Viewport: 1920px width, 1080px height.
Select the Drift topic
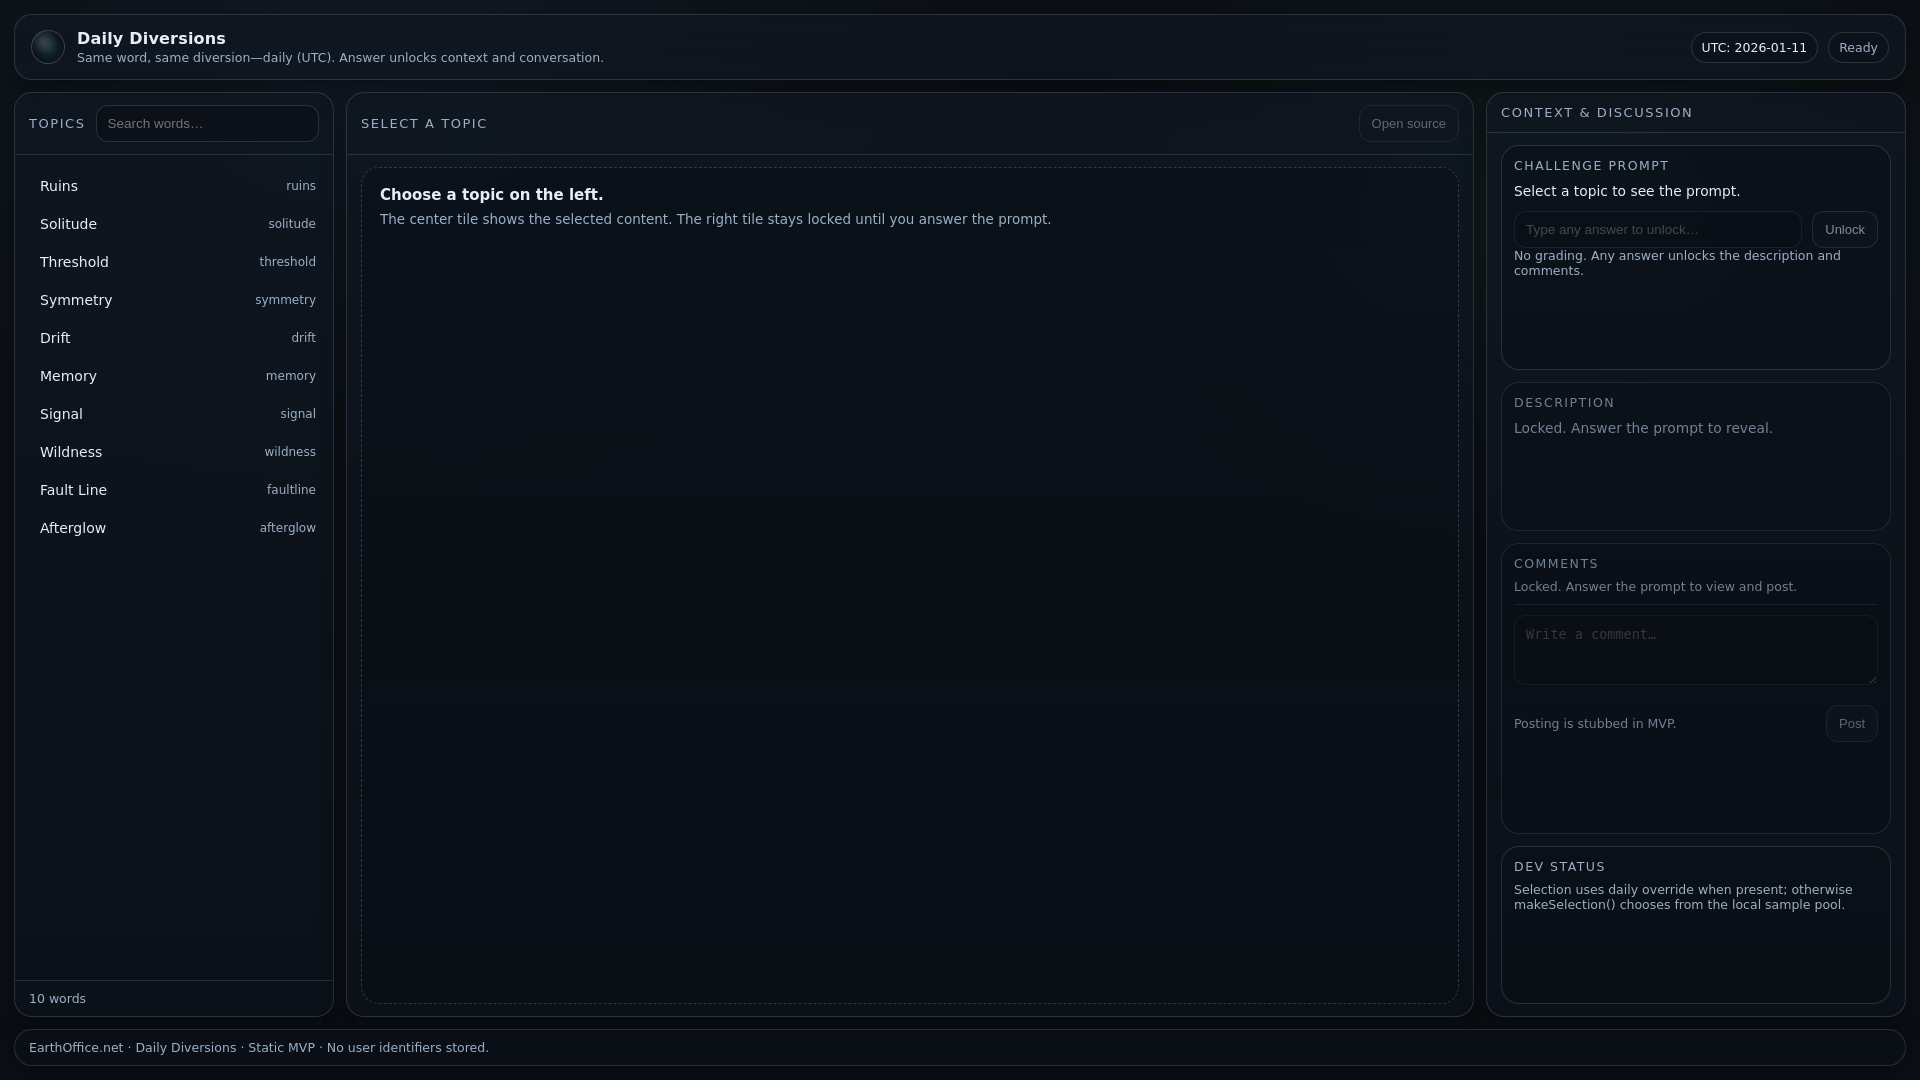174,338
